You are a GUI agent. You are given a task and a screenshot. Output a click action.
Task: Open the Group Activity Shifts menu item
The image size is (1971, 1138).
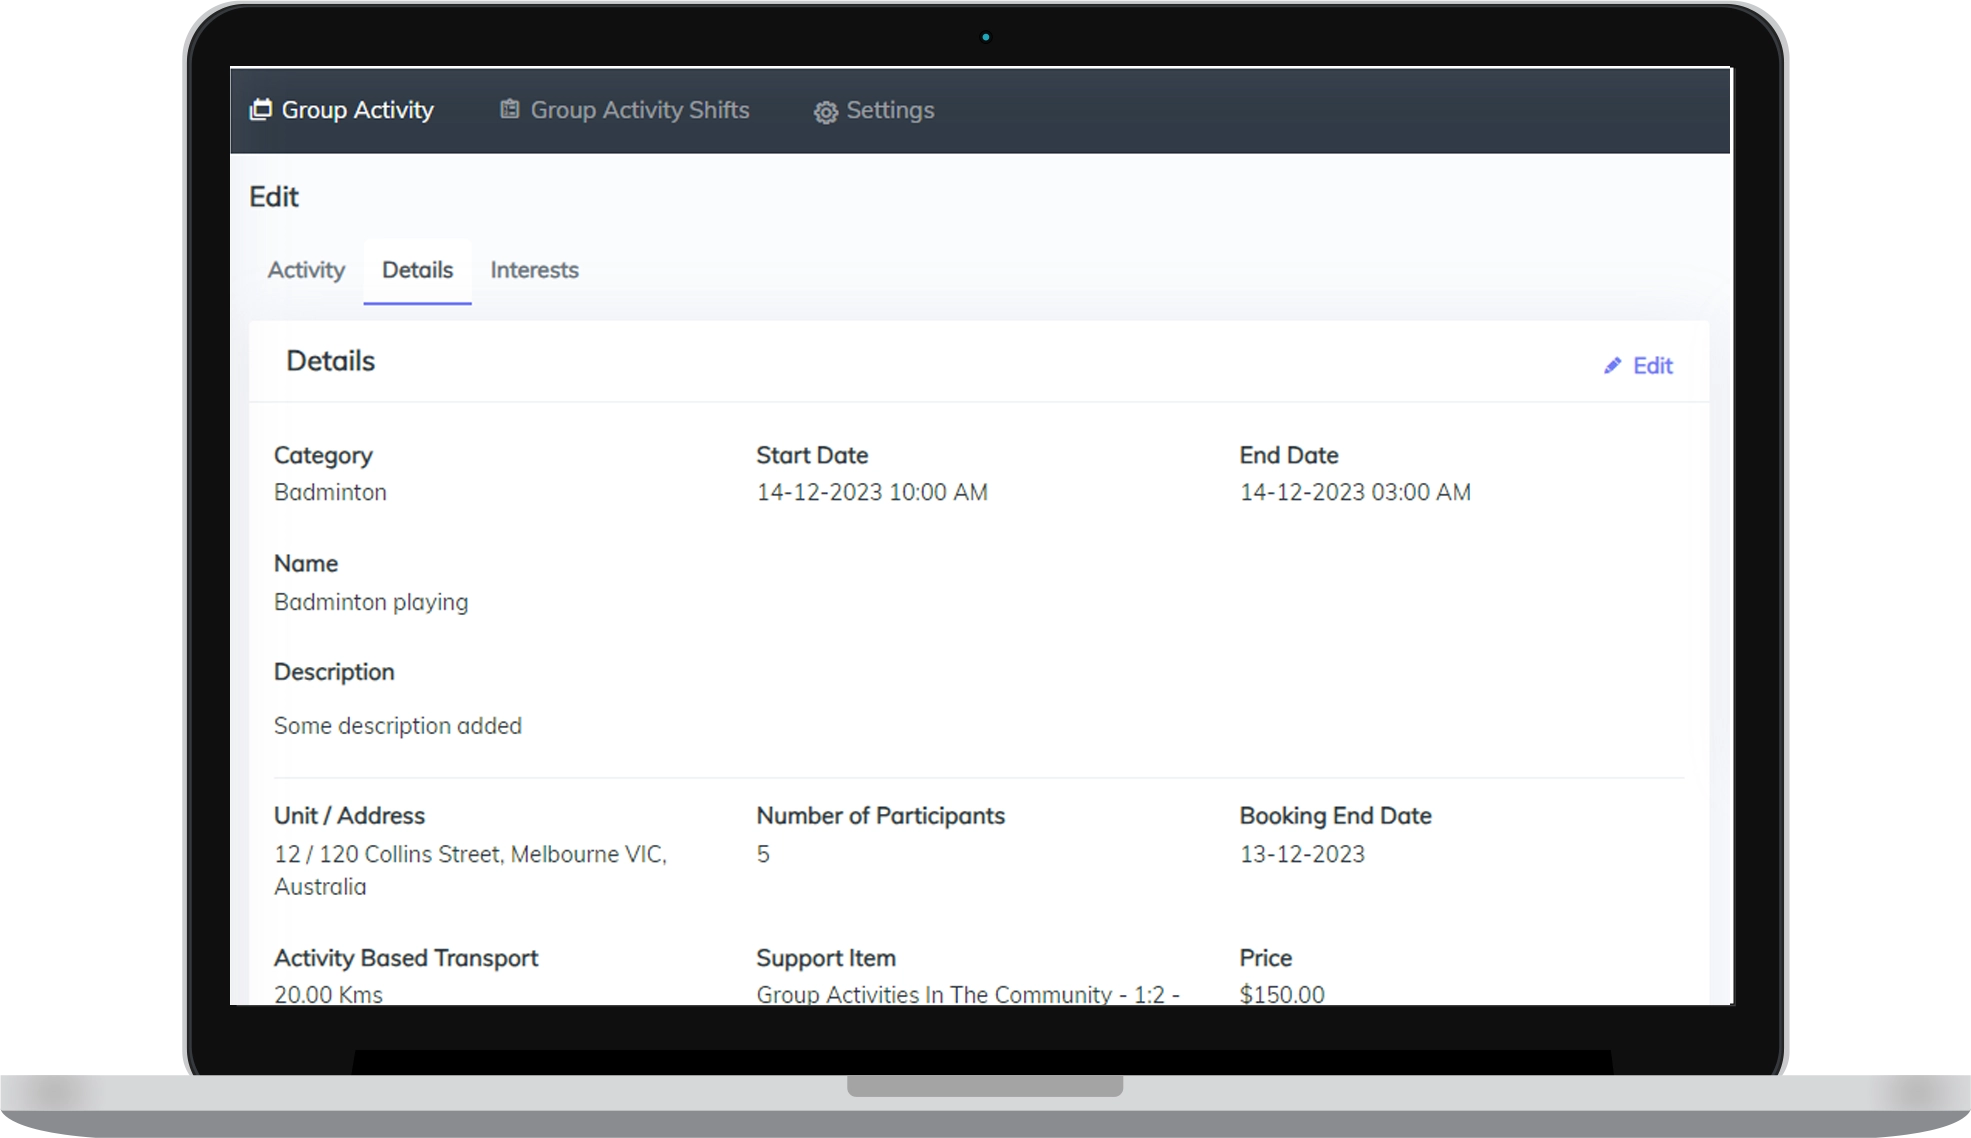[x=625, y=110]
